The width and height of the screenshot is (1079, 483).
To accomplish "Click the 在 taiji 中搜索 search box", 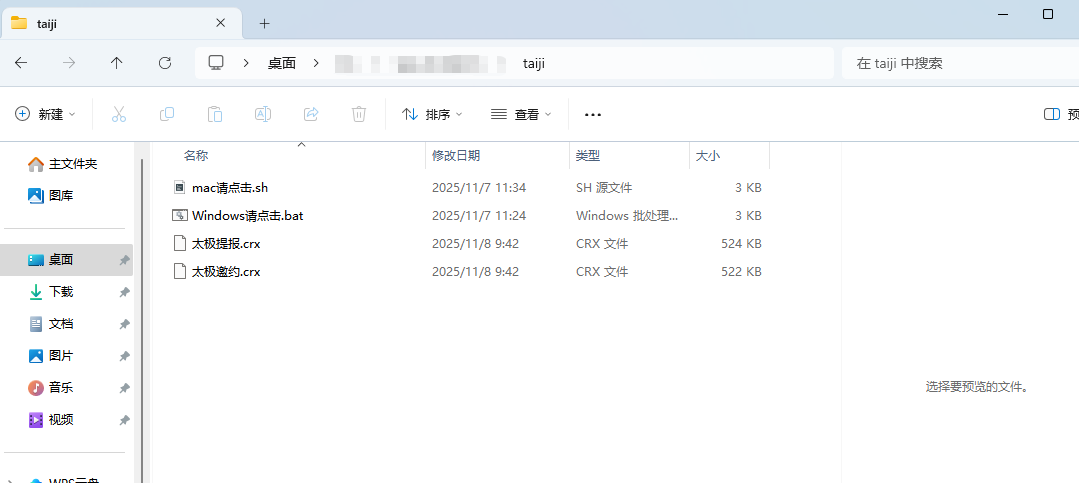I will 955,63.
